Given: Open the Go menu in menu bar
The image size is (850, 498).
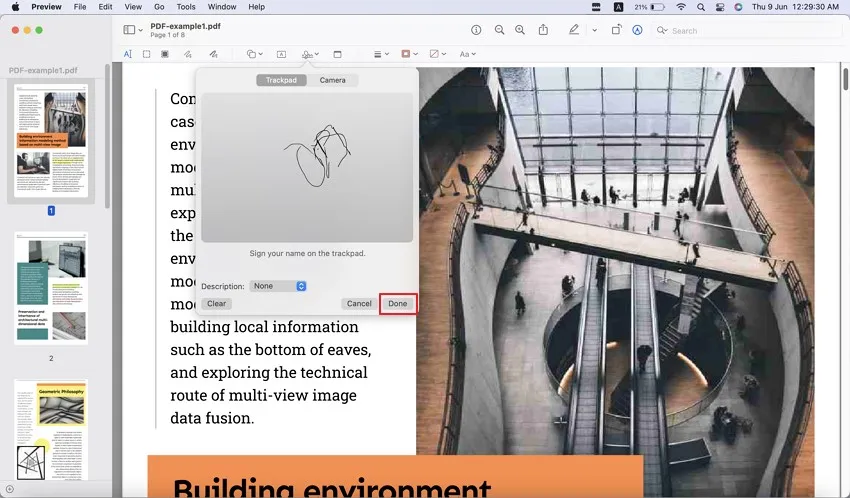Looking at the screenshot, I should click(159, 7).
